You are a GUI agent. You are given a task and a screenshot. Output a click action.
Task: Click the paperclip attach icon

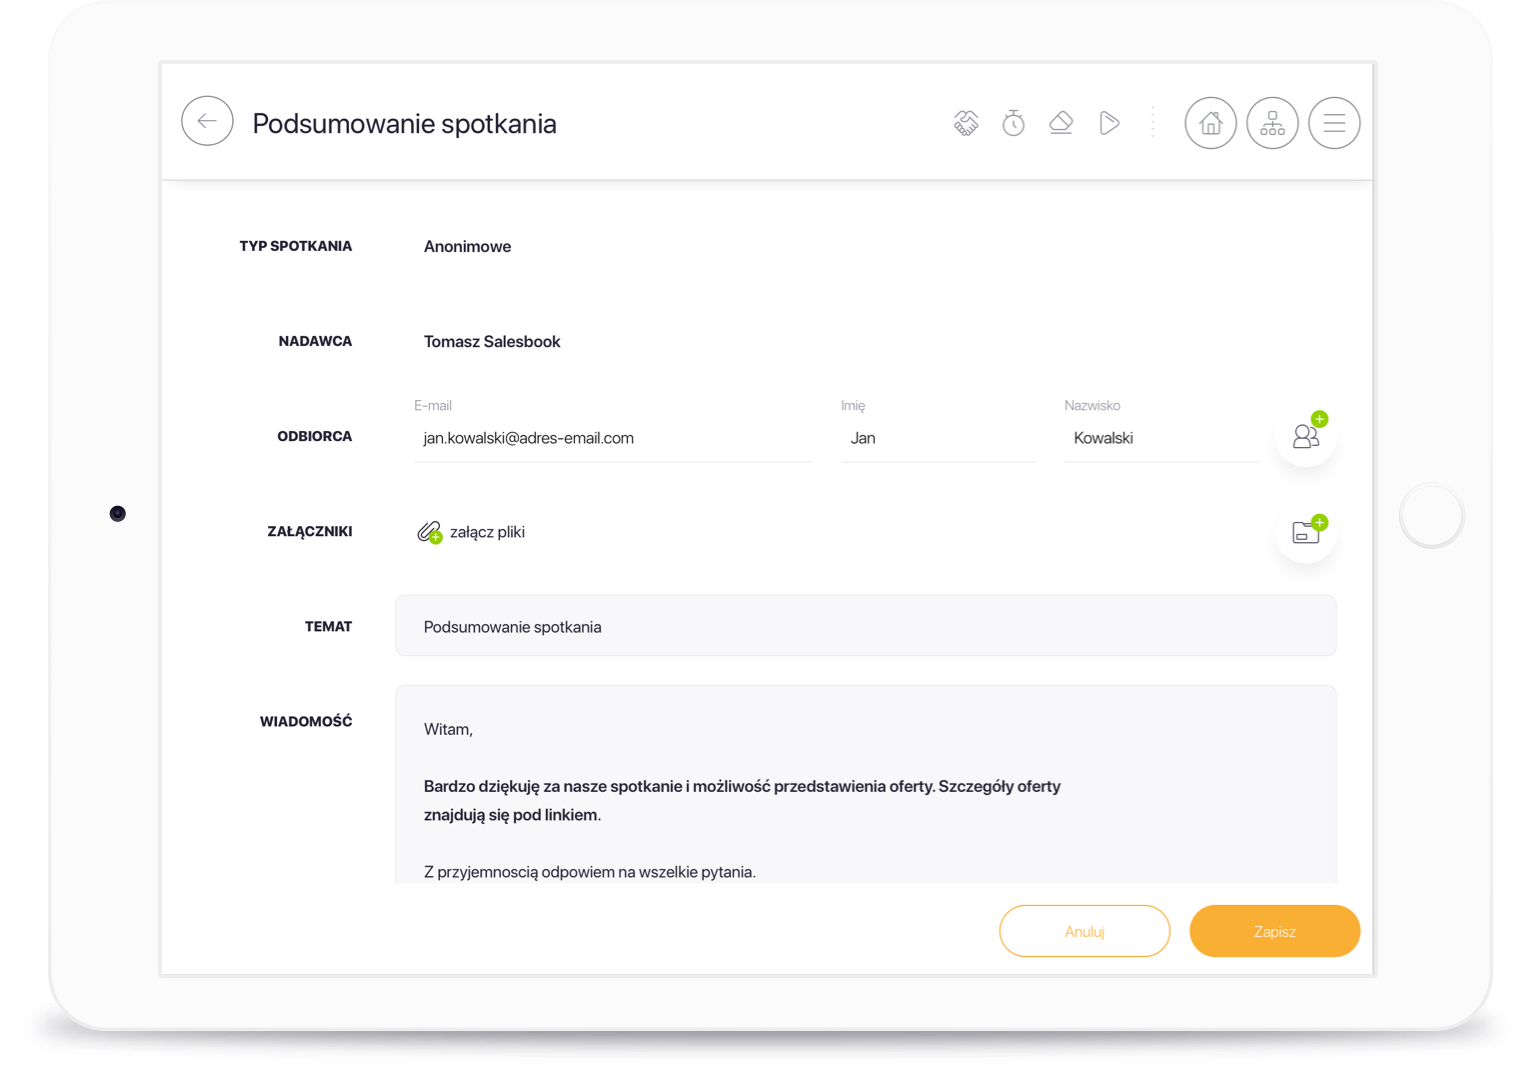[430, 532]
